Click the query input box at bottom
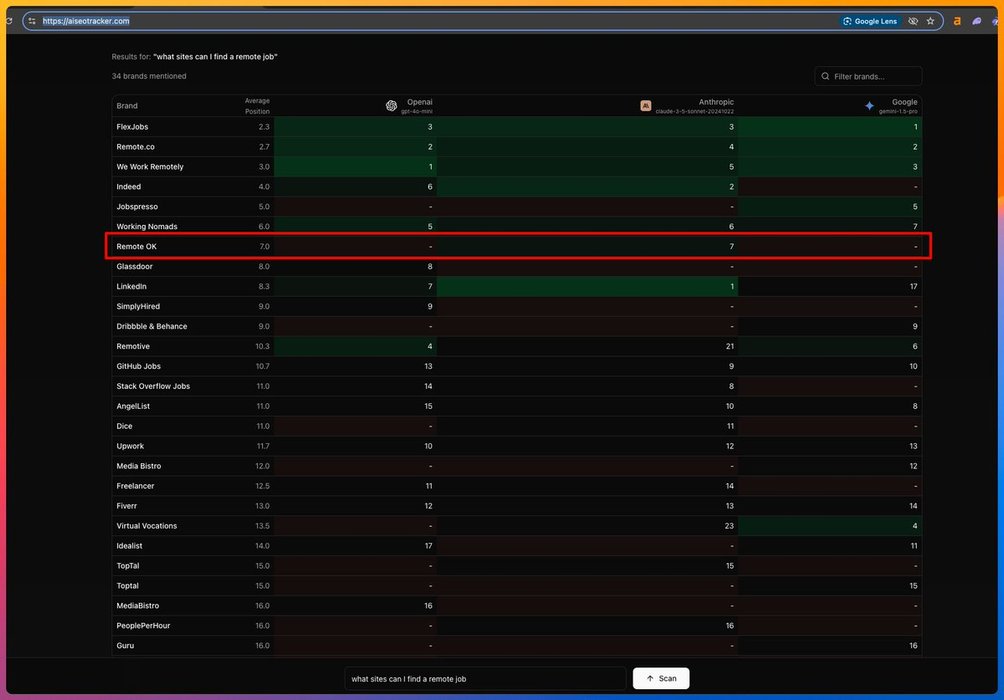 click(485, 678)
